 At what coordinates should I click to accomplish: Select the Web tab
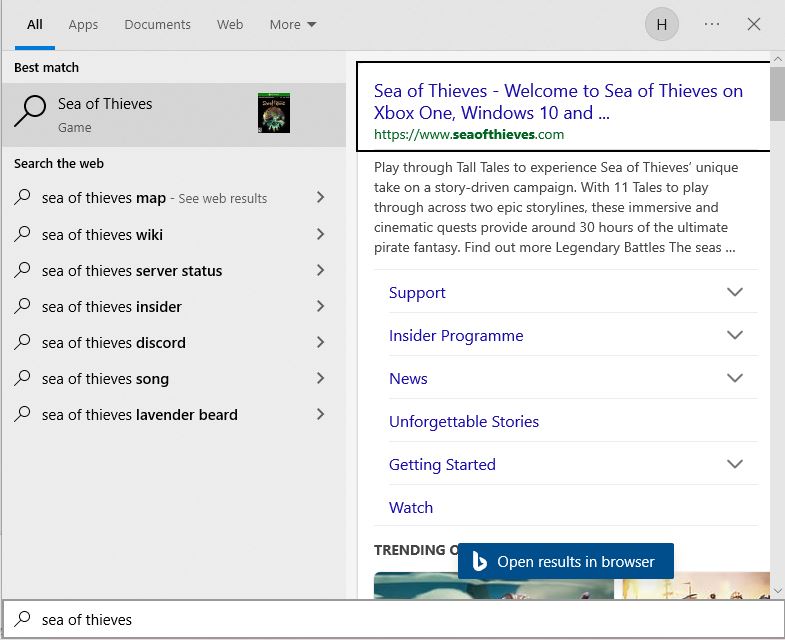coord(230,24)
